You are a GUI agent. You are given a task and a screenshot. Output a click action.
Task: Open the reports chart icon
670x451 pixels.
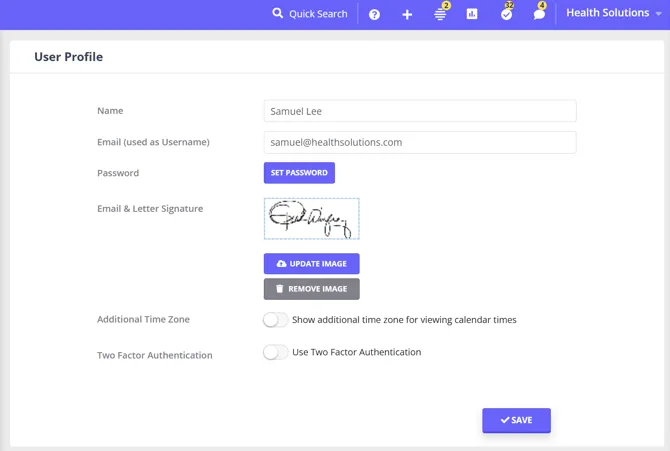pyautogui.click(x=472, y=14)
